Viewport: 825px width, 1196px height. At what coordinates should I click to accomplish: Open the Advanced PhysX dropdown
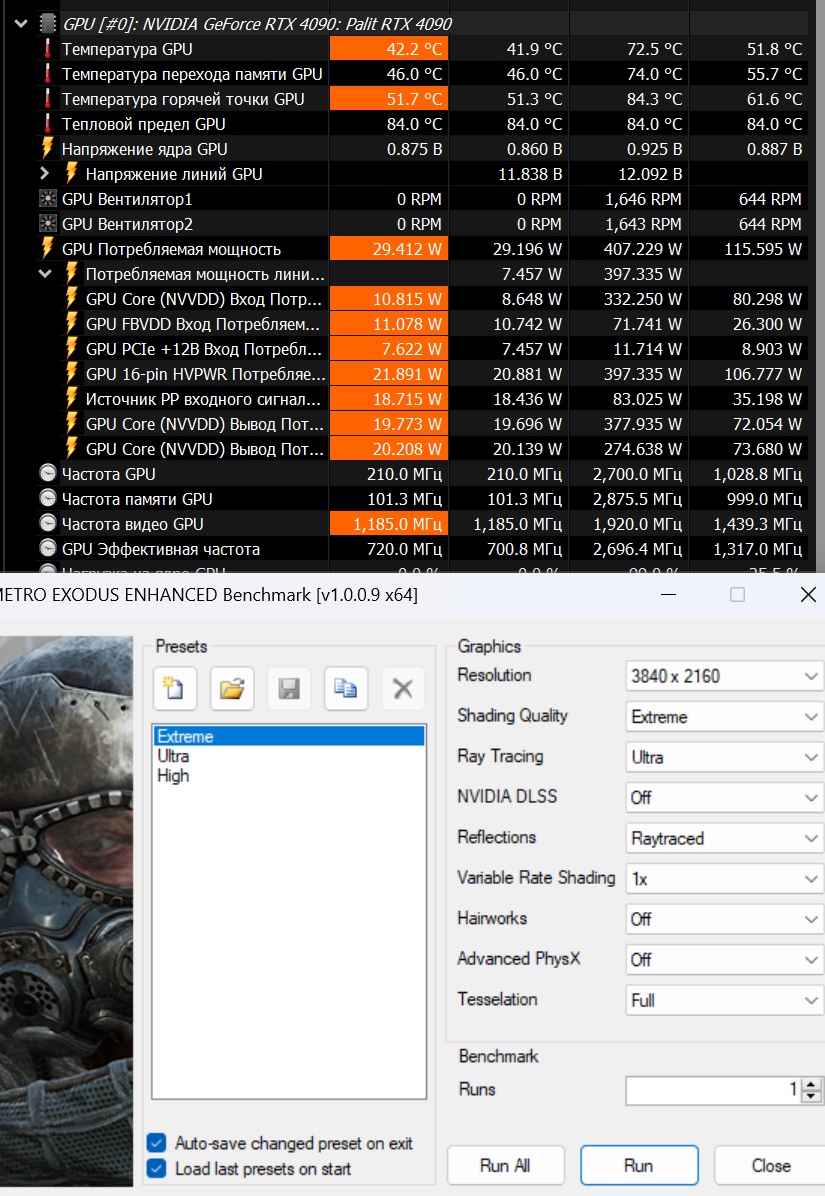pyautogui.click(x=724, y=960)
